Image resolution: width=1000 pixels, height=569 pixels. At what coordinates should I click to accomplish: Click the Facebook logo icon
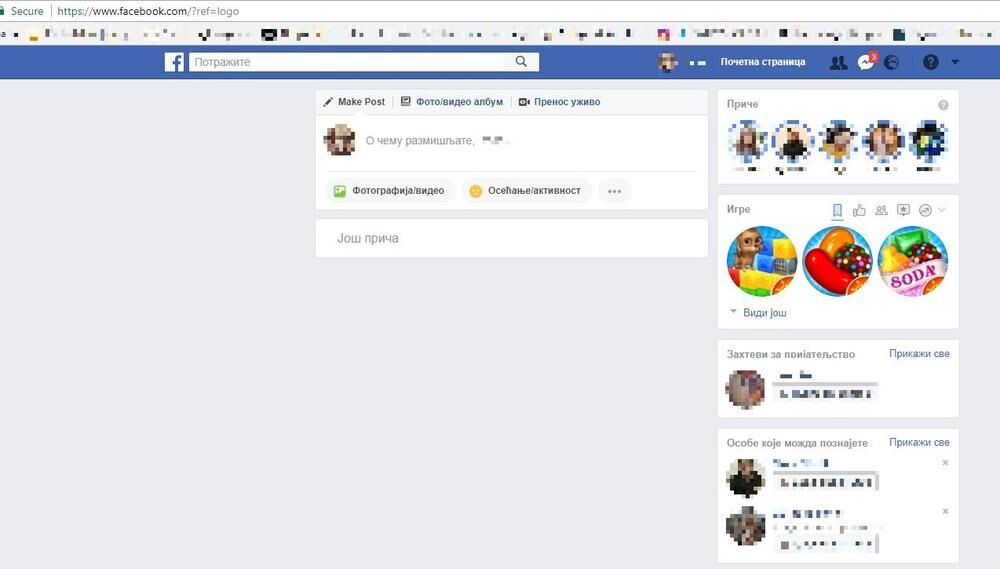(174, 62)
